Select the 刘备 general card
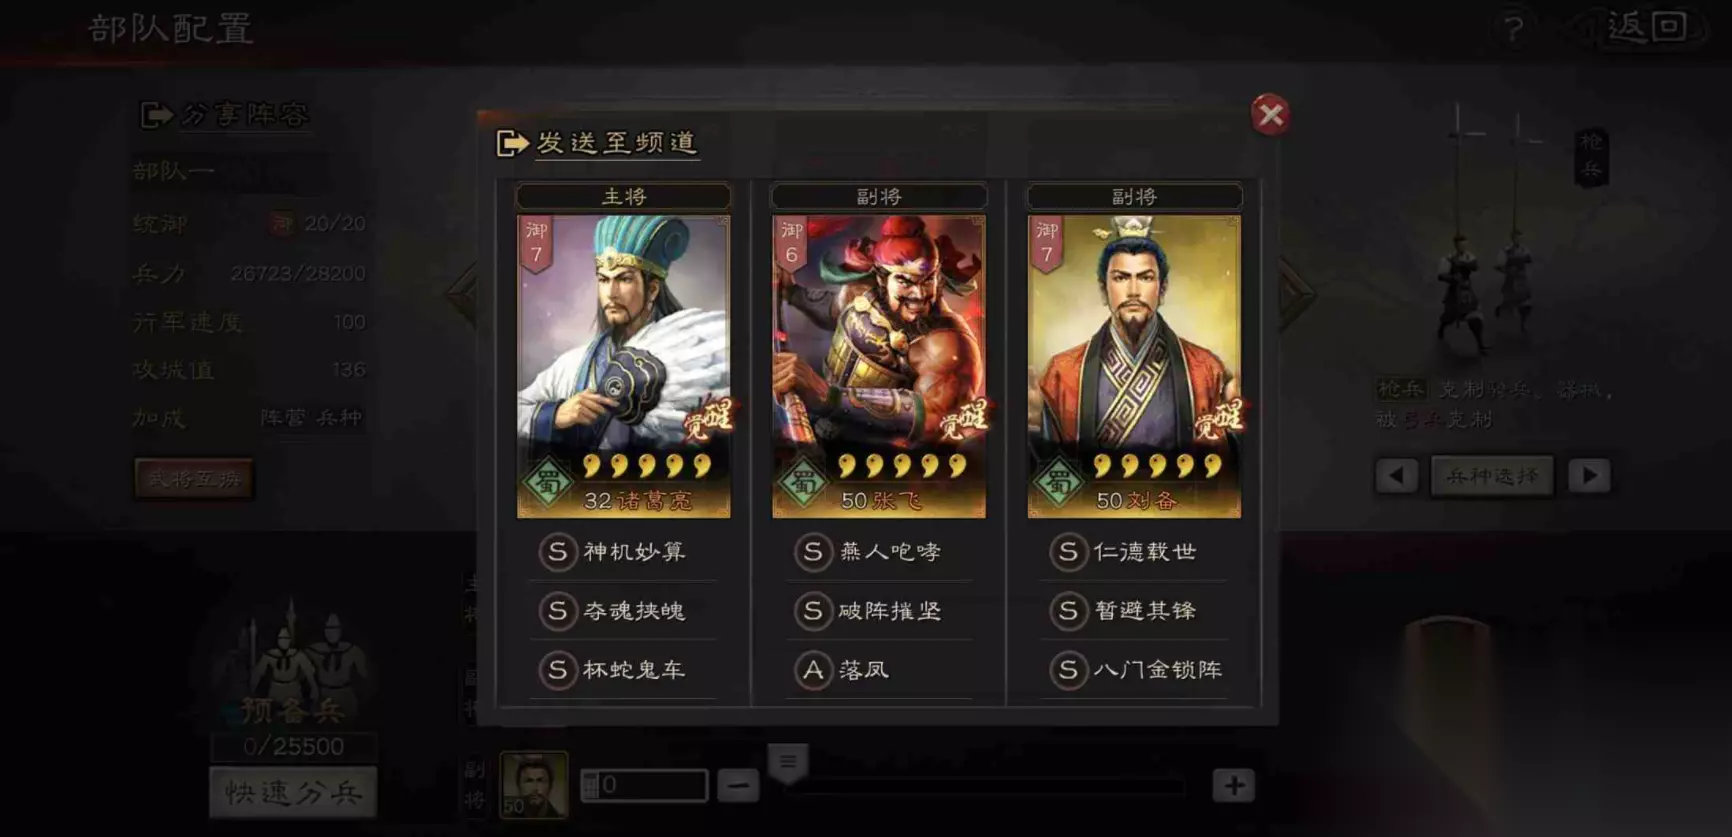 1134,366
